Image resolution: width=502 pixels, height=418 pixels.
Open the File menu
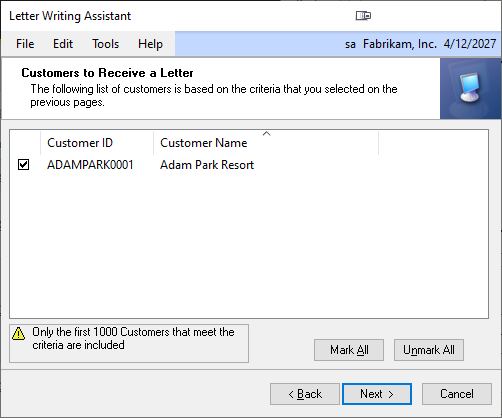point(25,44)
